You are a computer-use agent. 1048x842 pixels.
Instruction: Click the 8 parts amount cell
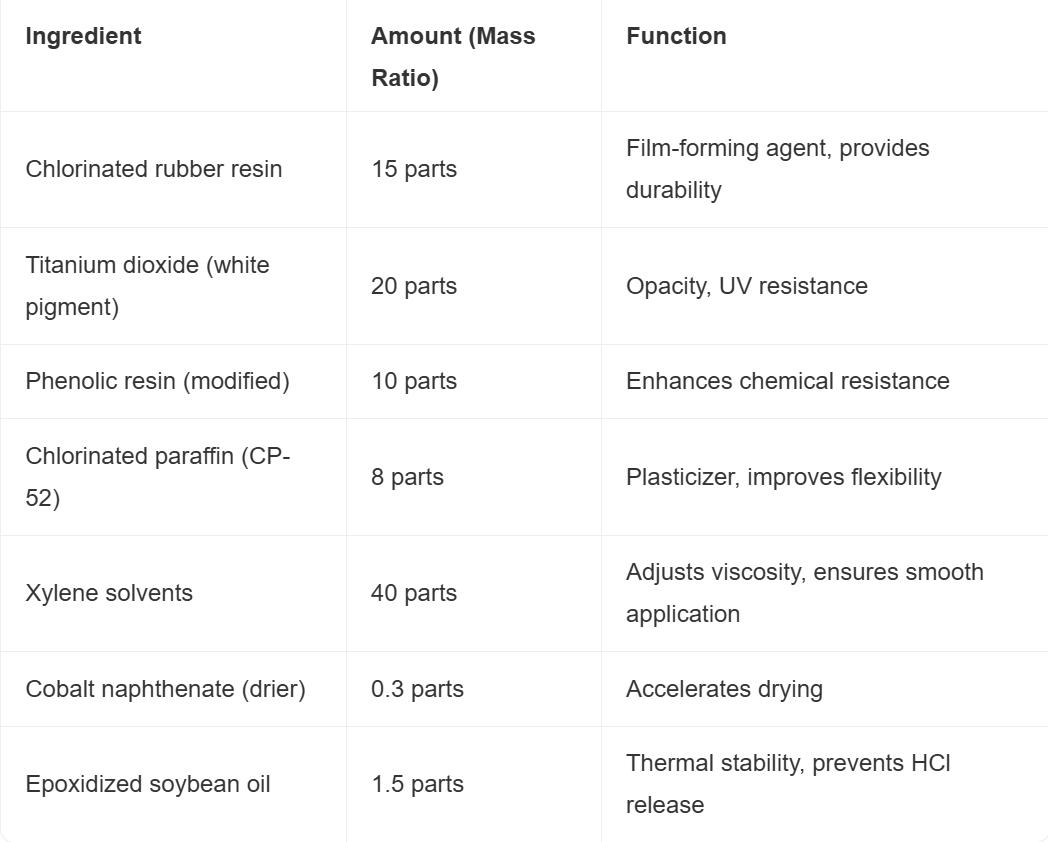click(x=407, y=477)
